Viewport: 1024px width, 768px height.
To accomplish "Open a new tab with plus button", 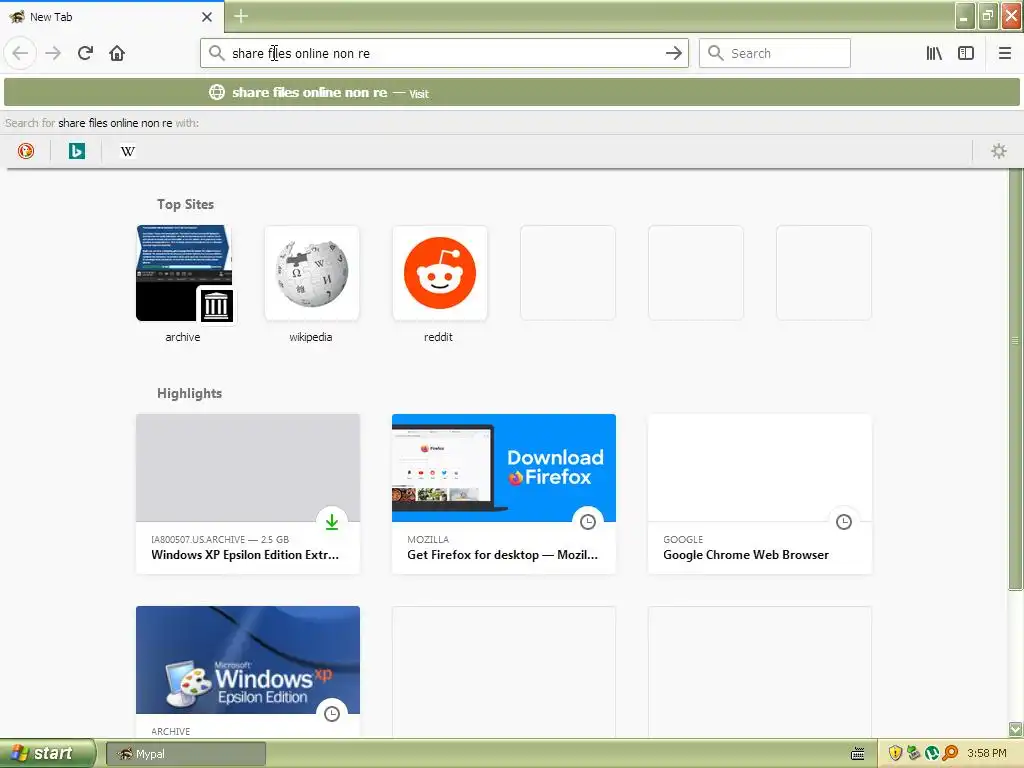I will pyautogui.click(x=241, y=16).
